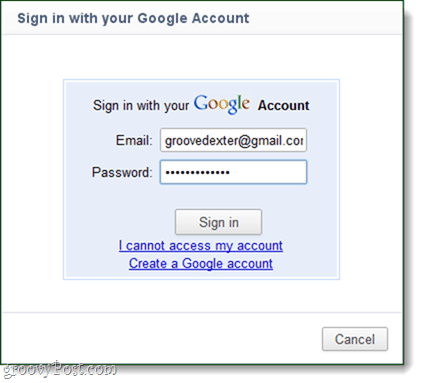The height and width of the screenshot is (383, 422).
Task: Click the horizontal divider line above Cancel
Action: pyautogui.click(x=201, y=313)
